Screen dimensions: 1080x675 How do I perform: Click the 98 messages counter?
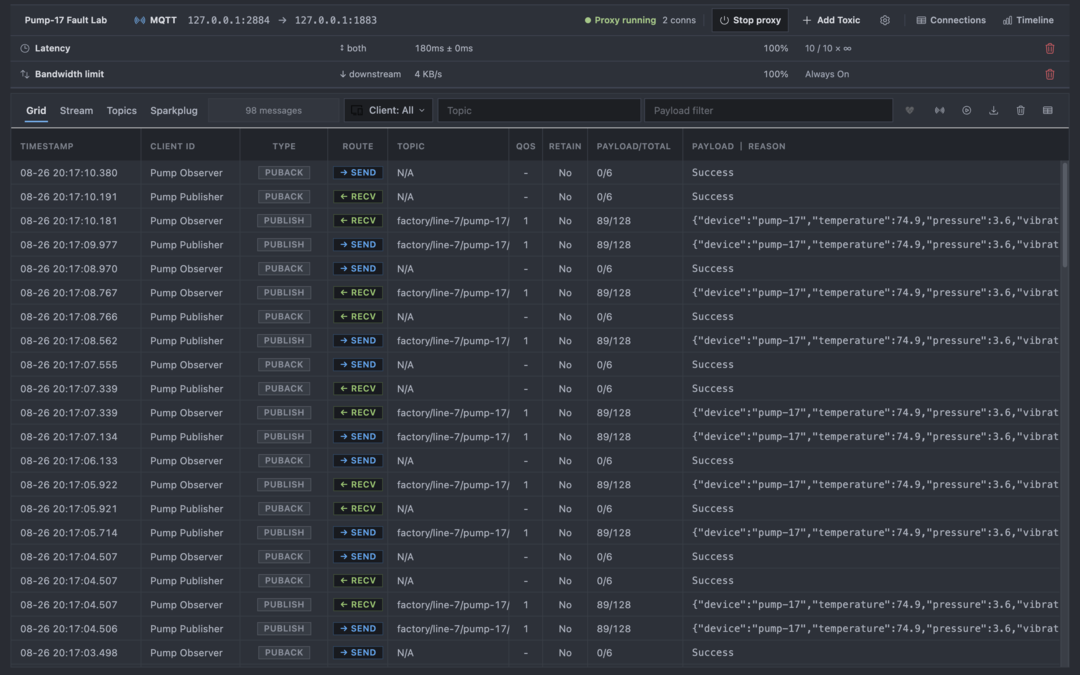273,110
